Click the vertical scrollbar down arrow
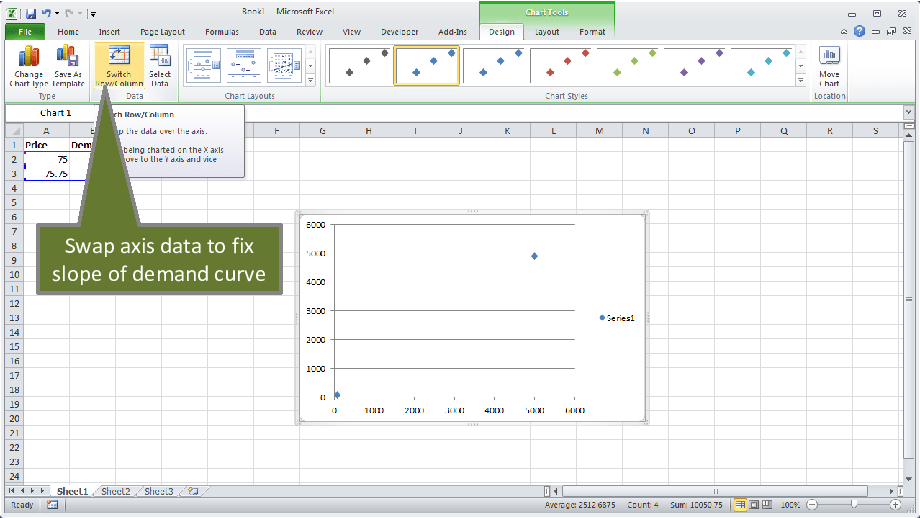 click(x=909, y=480)
